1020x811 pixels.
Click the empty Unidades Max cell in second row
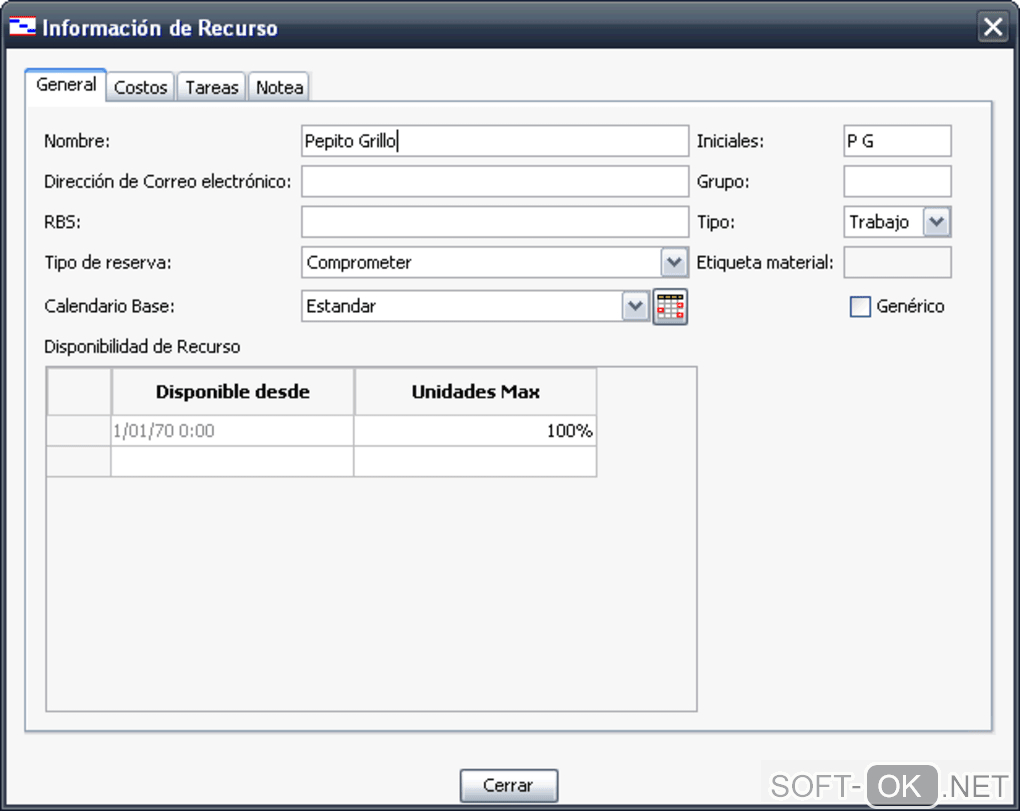pos(476,461)
